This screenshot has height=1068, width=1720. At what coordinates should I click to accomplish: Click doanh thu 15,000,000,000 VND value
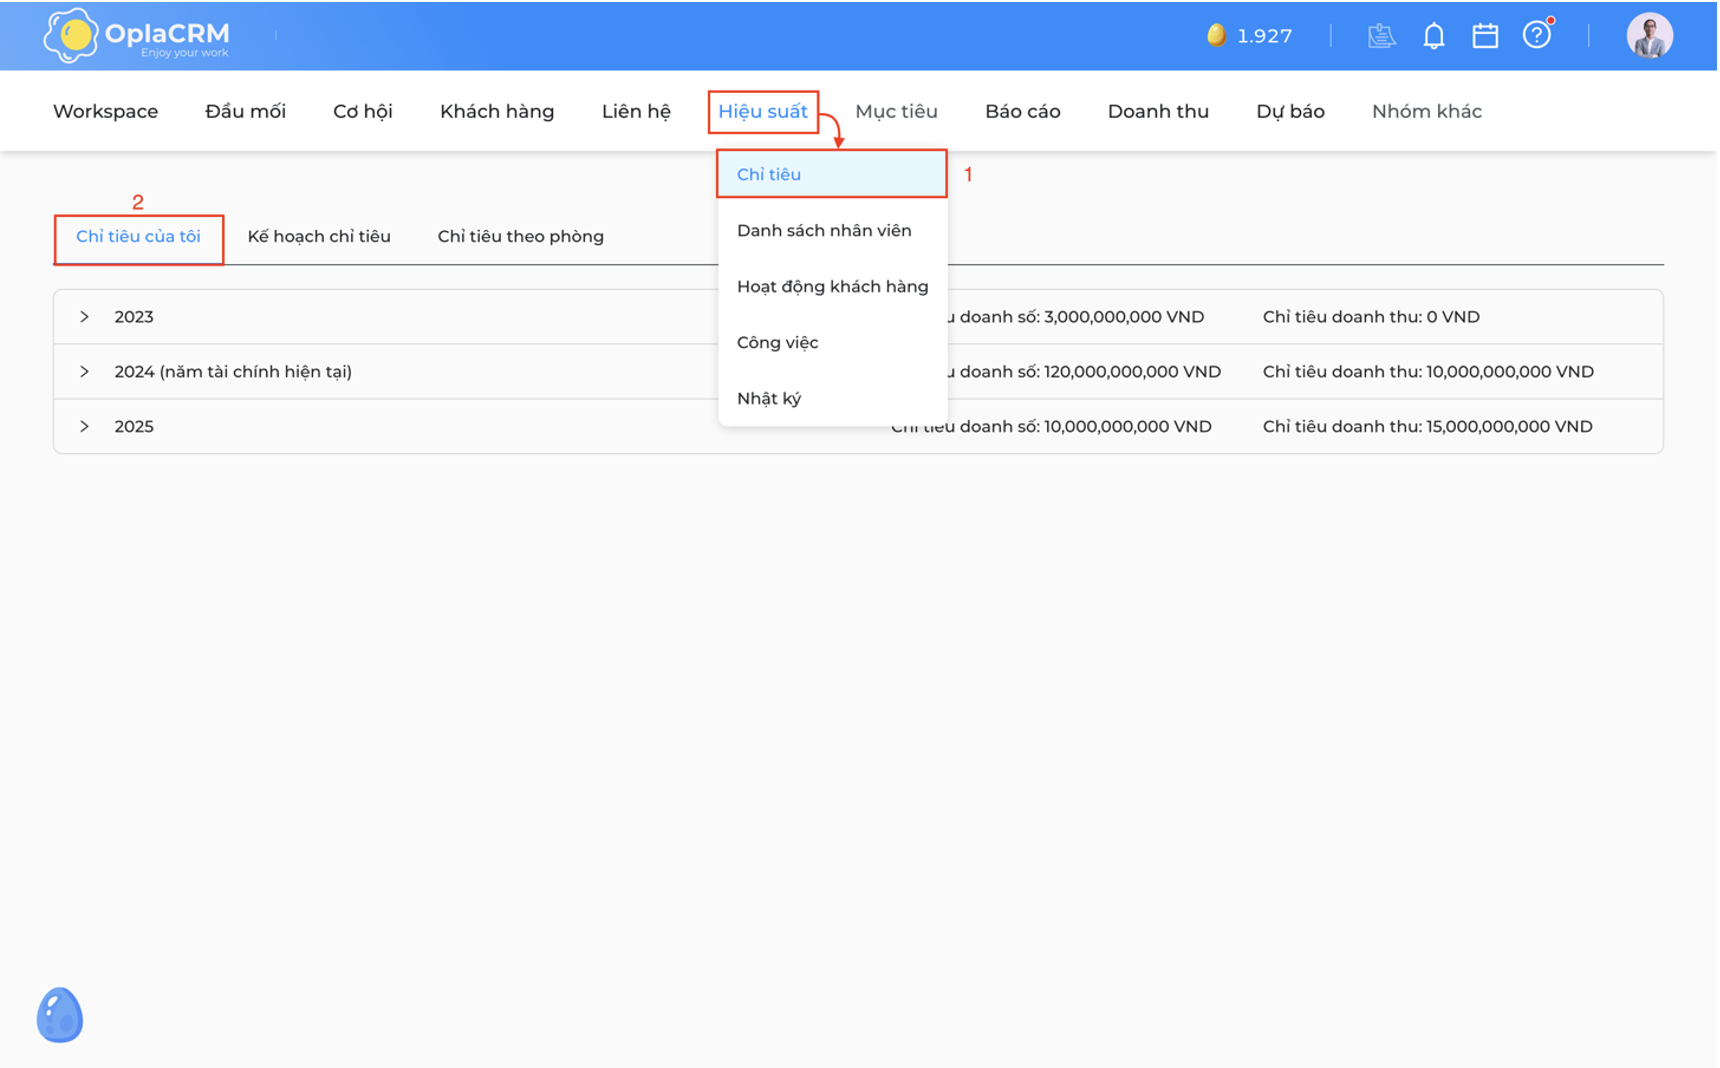pos(1510,427)
